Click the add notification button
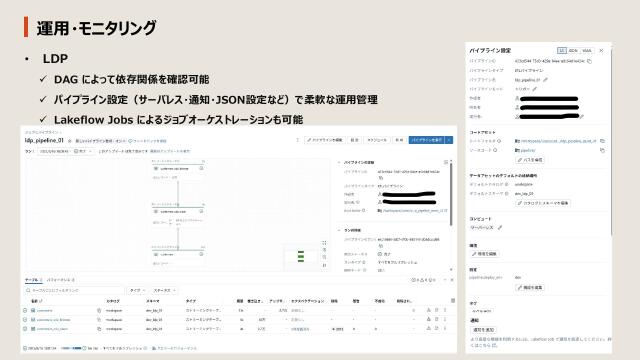 pyautogui.click(x=483, y=330)
